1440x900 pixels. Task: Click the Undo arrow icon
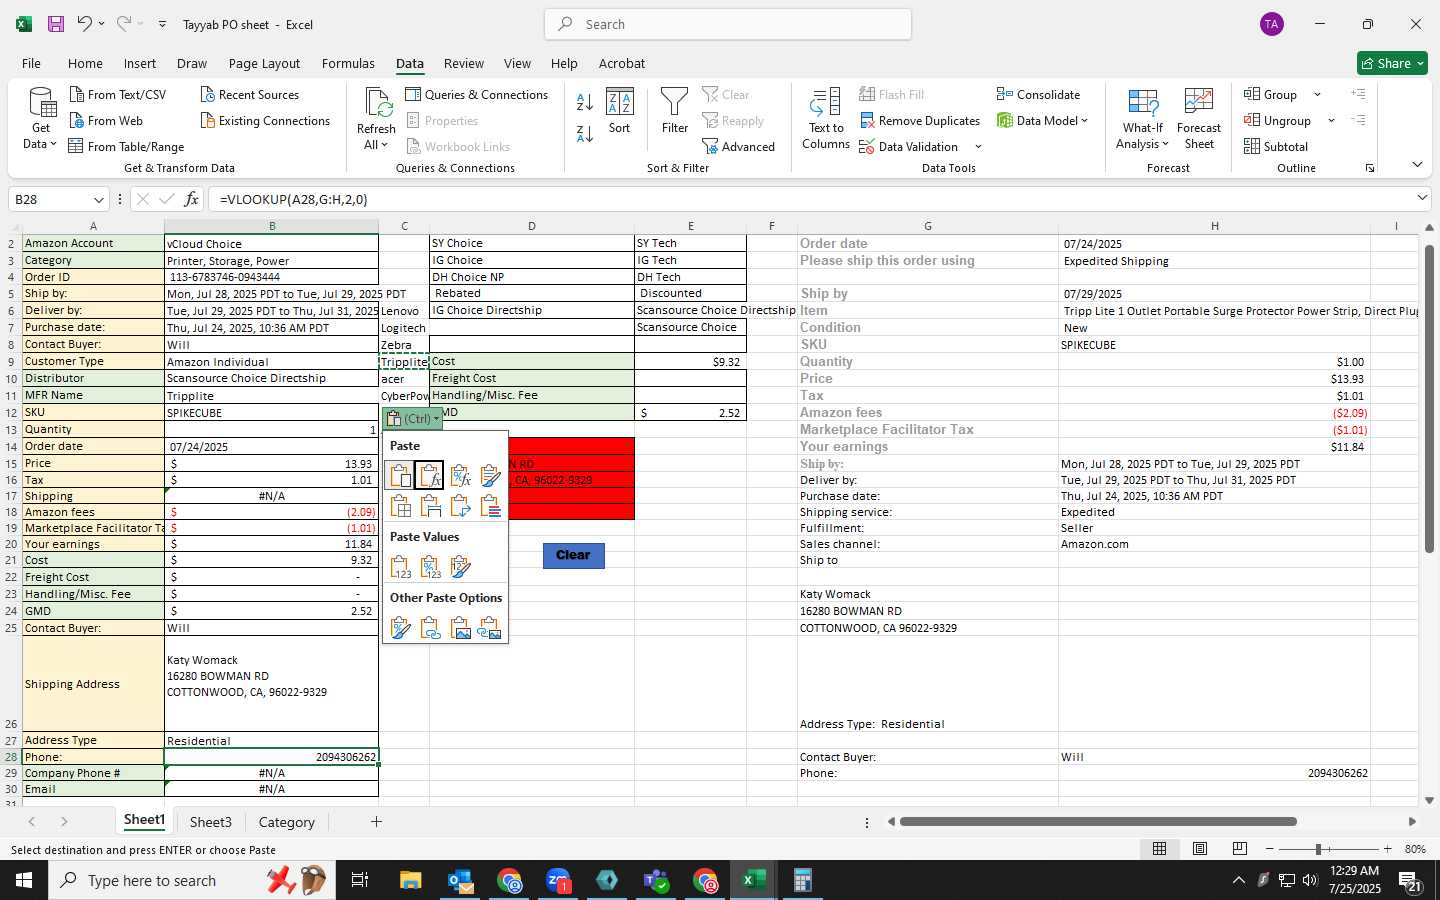click(x=84, y=24)
